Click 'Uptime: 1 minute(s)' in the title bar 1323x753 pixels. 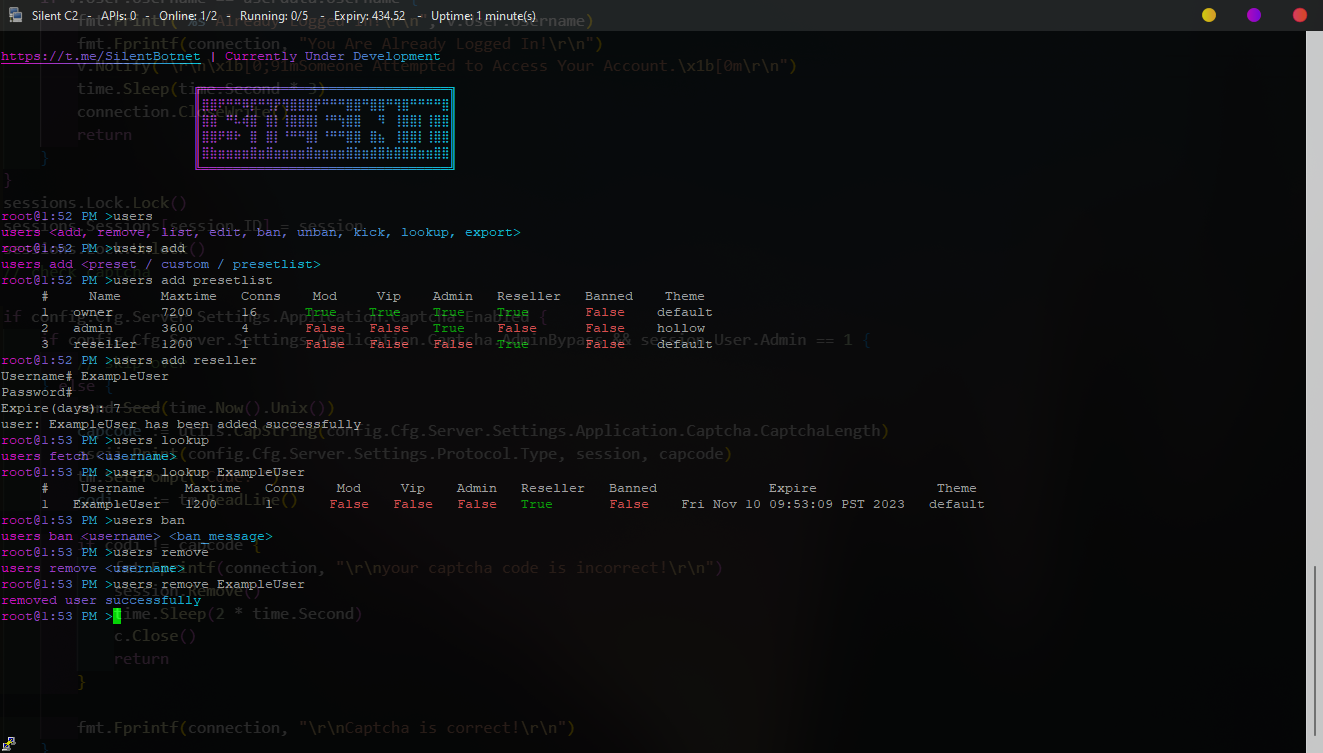tap(484, 15)
